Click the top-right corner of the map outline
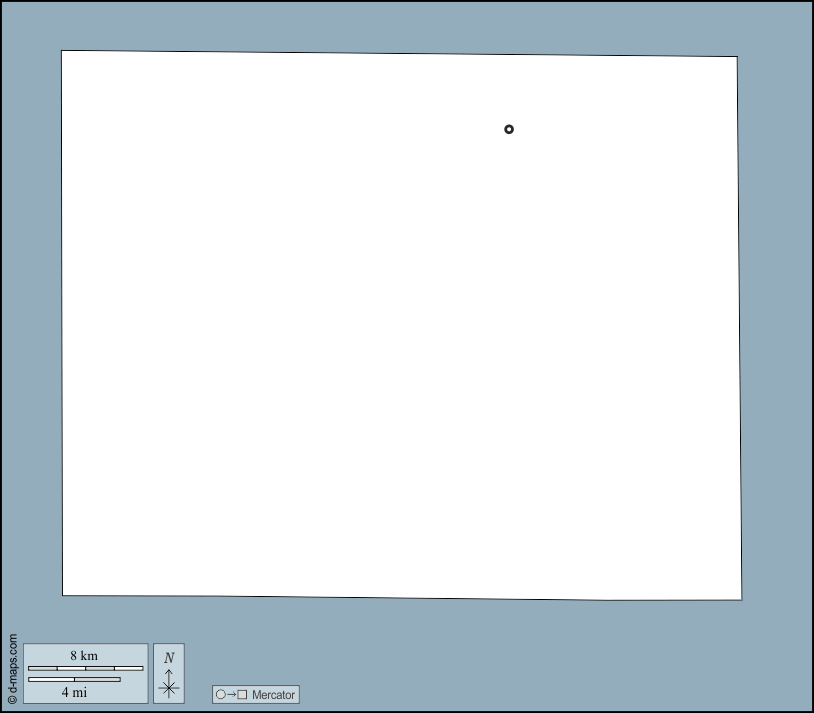The width and height of the screenshot is (814, 713). point(737,57)
